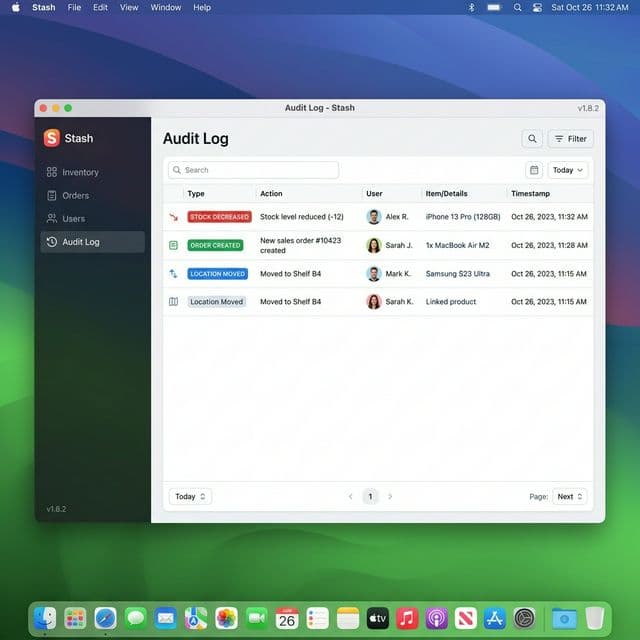Open the Window menu

point(165,7)
